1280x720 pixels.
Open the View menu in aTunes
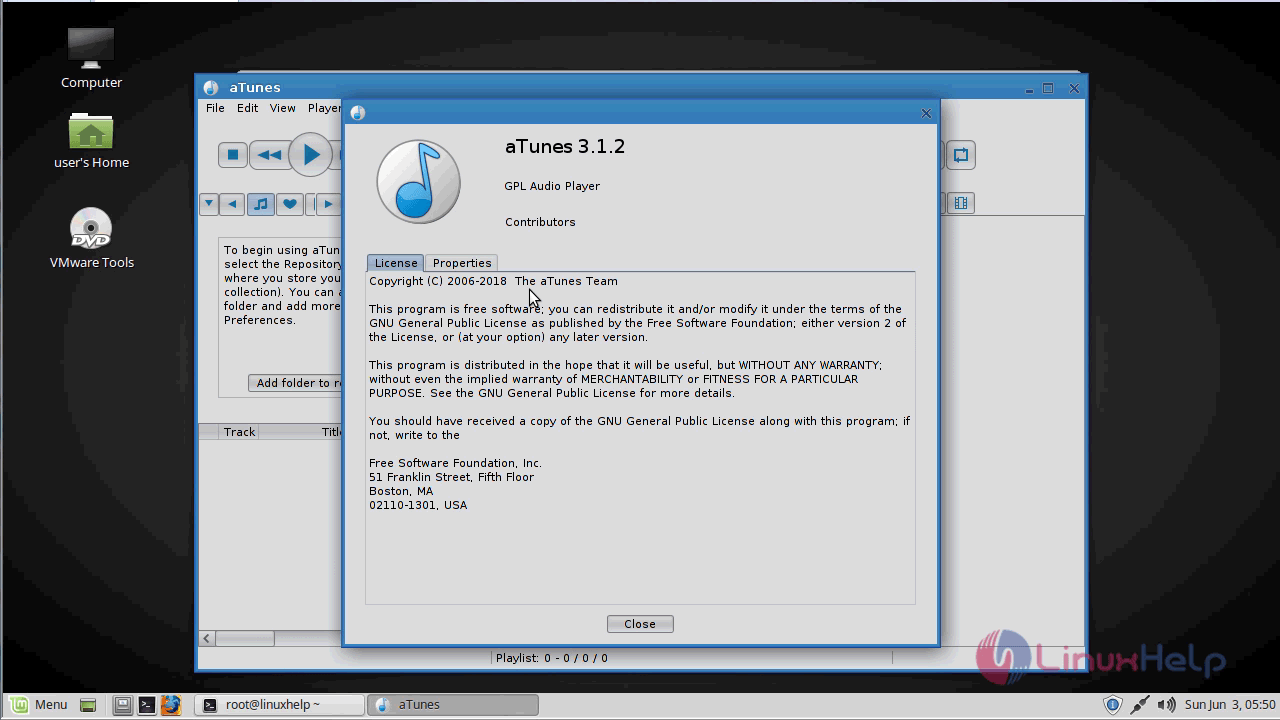(x=282, y=108)
